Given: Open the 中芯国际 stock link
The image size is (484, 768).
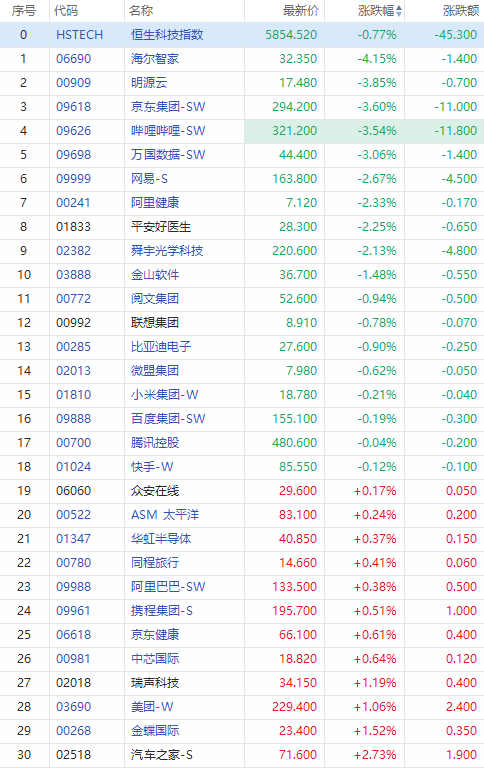Looking at the screenshot, I should pos(155,659).
